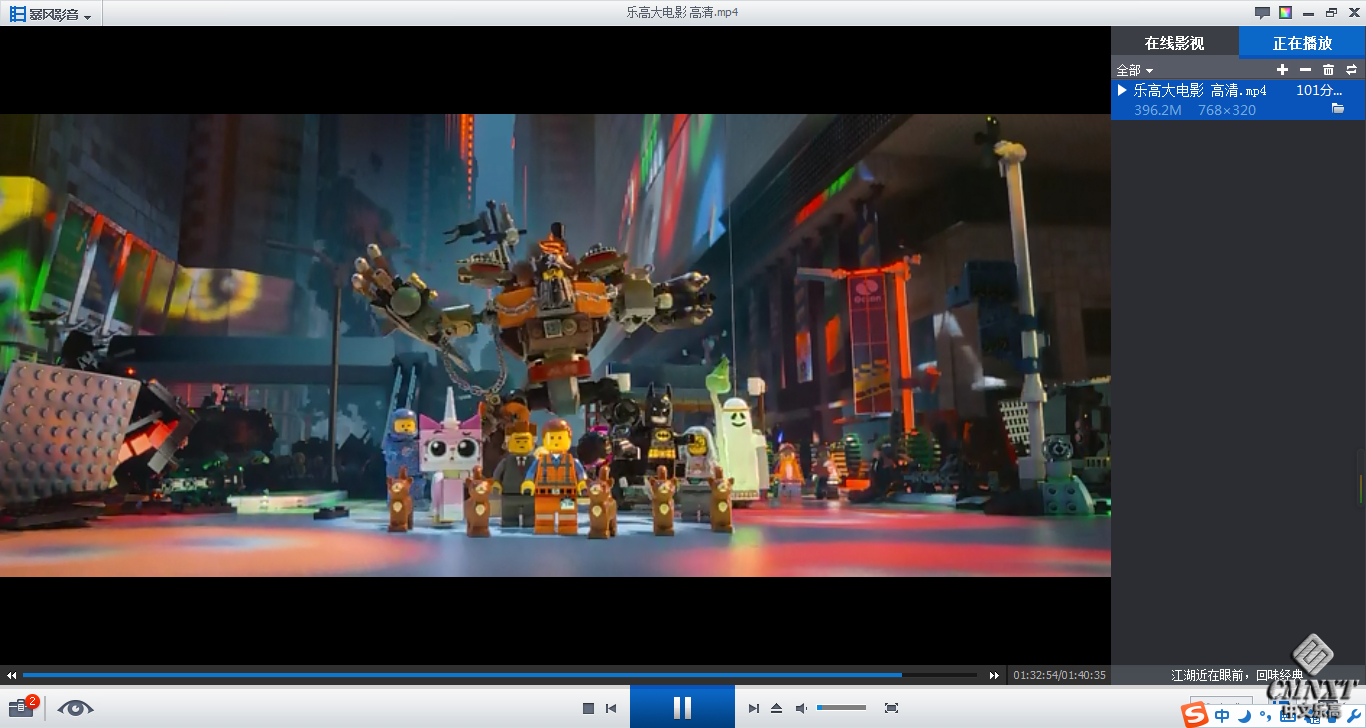Switch to the 在线影视 tab

pos(1174,43)
